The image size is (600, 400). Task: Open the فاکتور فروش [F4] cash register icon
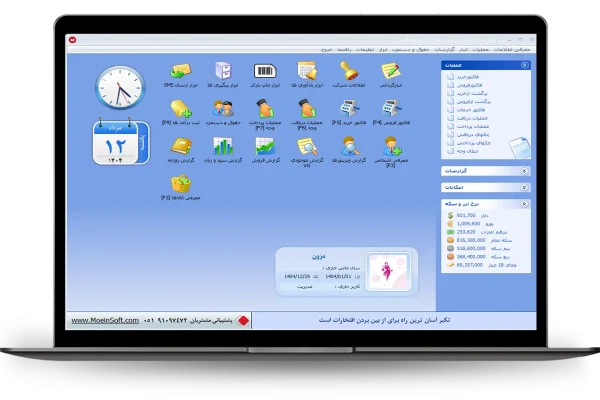[391, 108]
